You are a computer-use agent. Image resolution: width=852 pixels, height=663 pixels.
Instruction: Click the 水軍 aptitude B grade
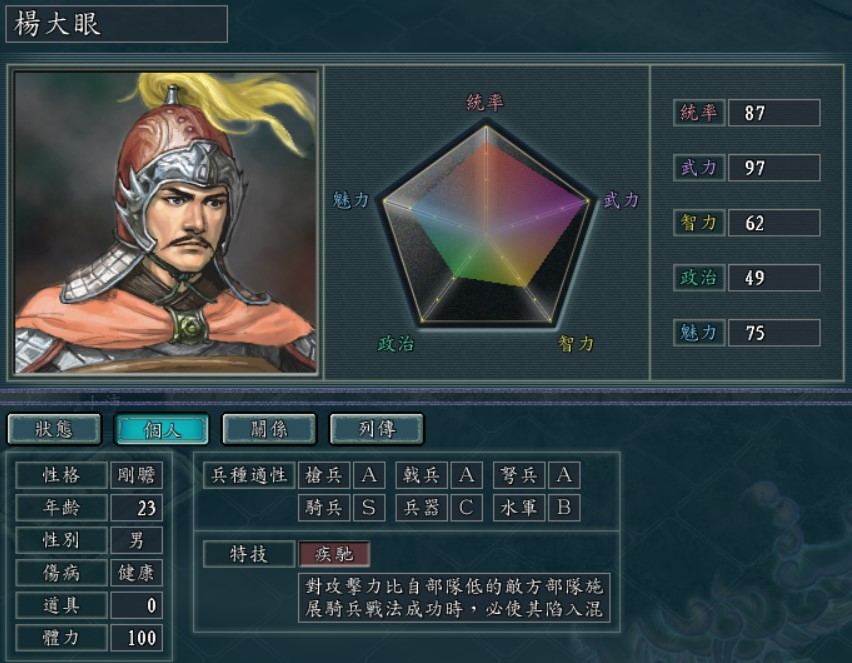[x=564, y=508]
